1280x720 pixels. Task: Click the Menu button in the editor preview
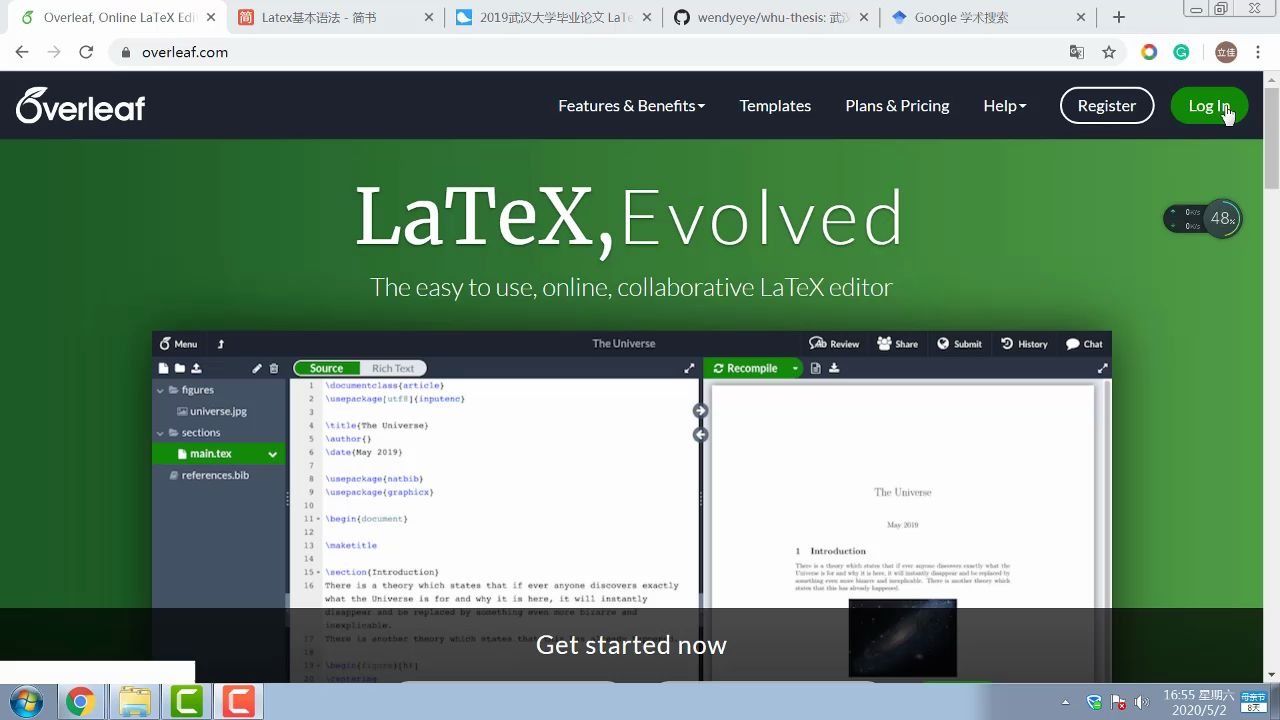tap(179, 343)
